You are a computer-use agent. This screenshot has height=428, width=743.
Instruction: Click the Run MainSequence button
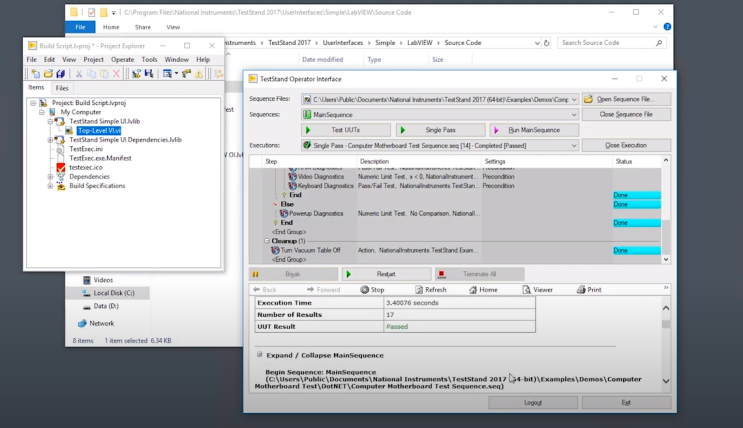pyautogui.click(x=534, y=130)
